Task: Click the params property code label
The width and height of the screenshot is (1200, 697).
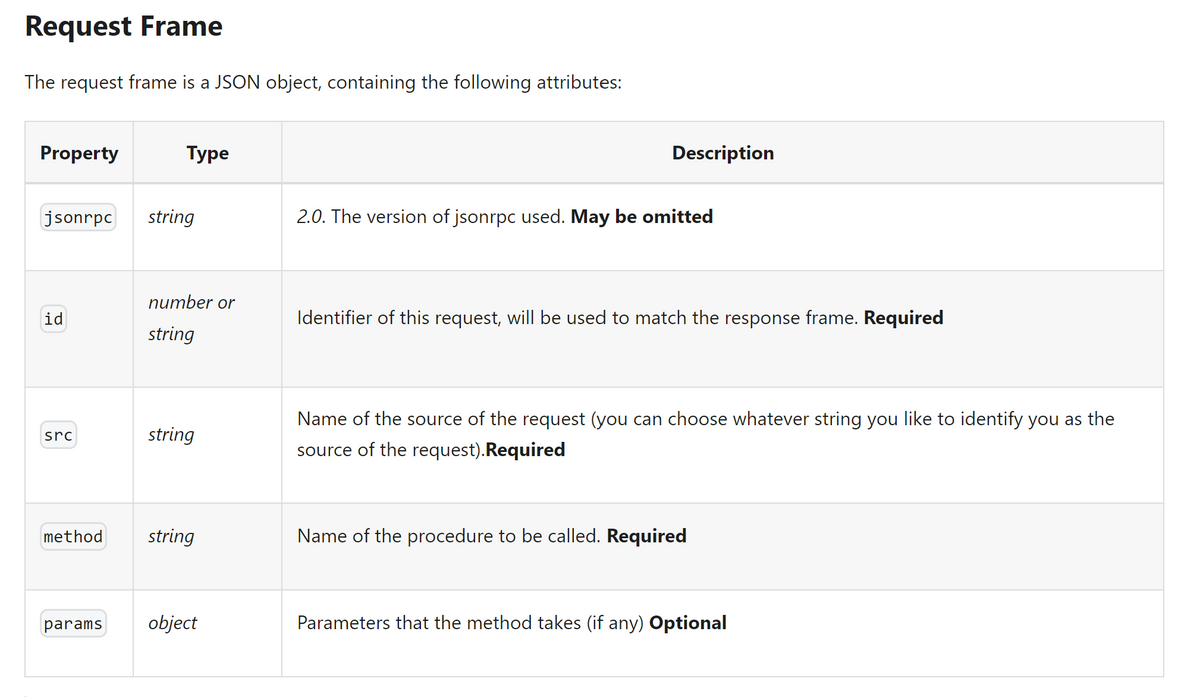Action: (x=74, y=624)
